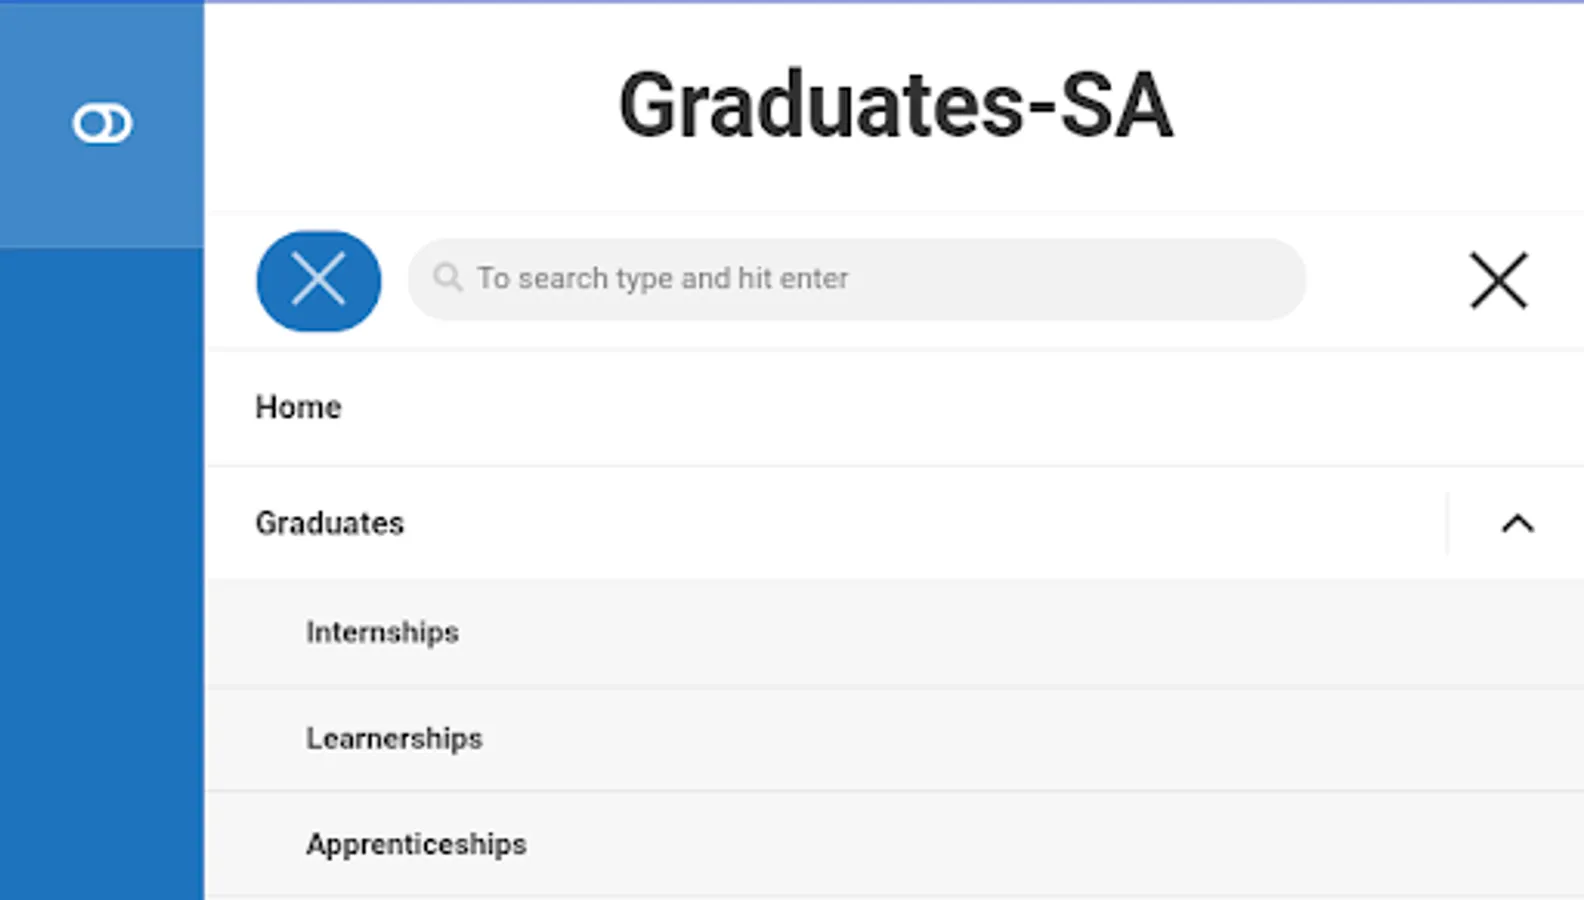Open the Learnerships submenu link
The width and height of the screenshot is (1584, 900).
394,738
